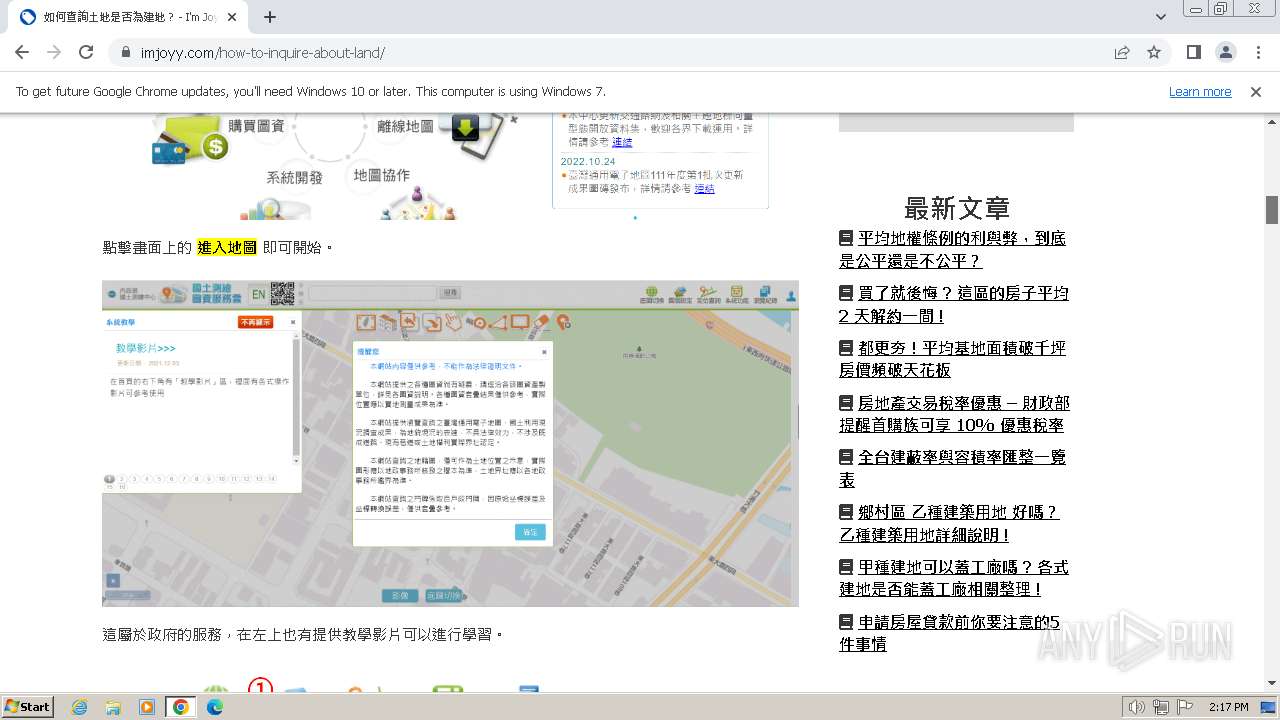This screenshot has width=1280, height=720.
Task: Click paragraph 這屬於政府的服務
Action: pos(302,634)
